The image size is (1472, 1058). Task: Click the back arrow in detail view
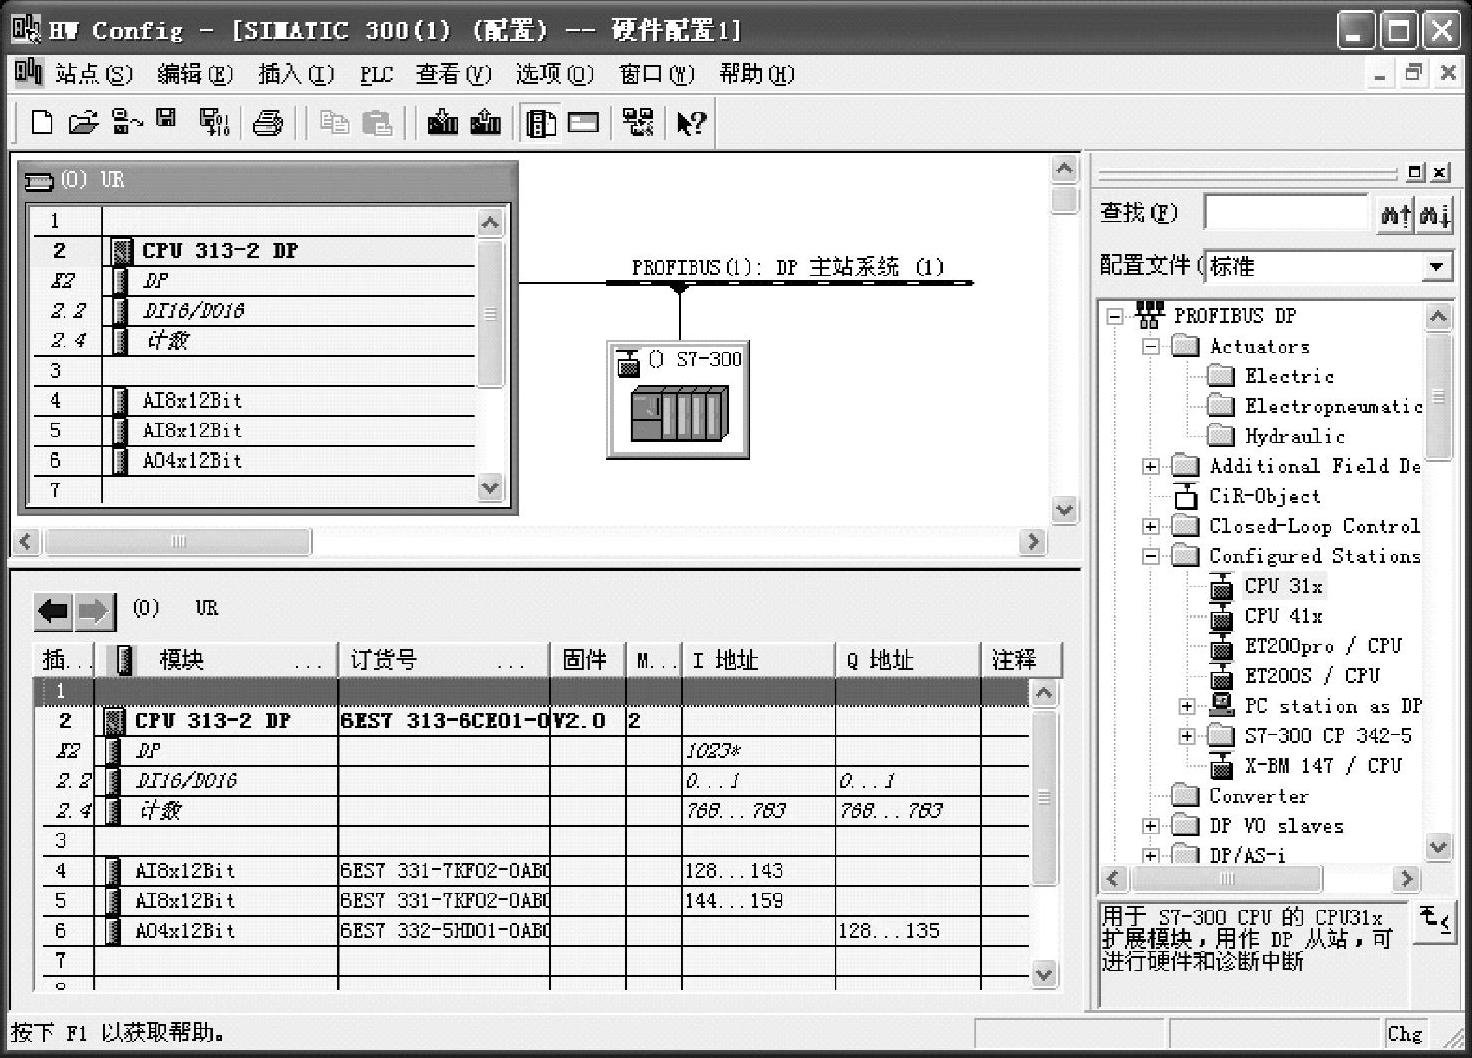(53, 610)
